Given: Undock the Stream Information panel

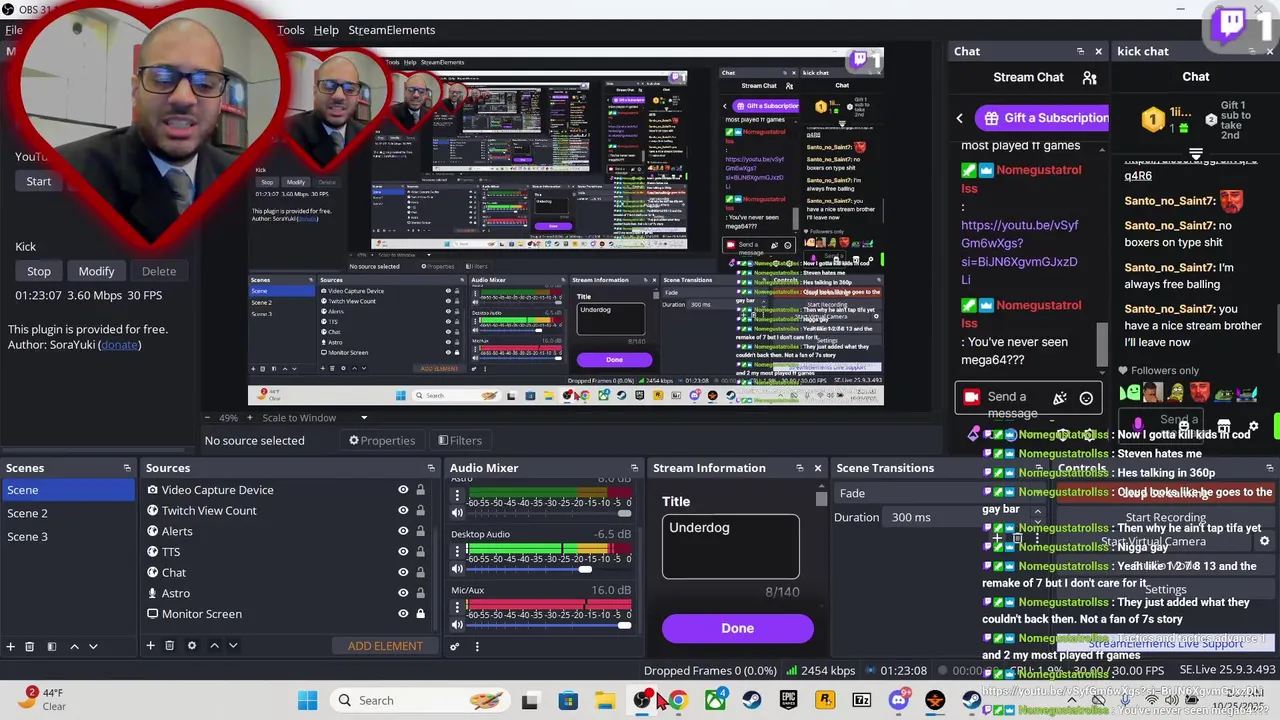Looking at the screenshot, I should [799, 468].
